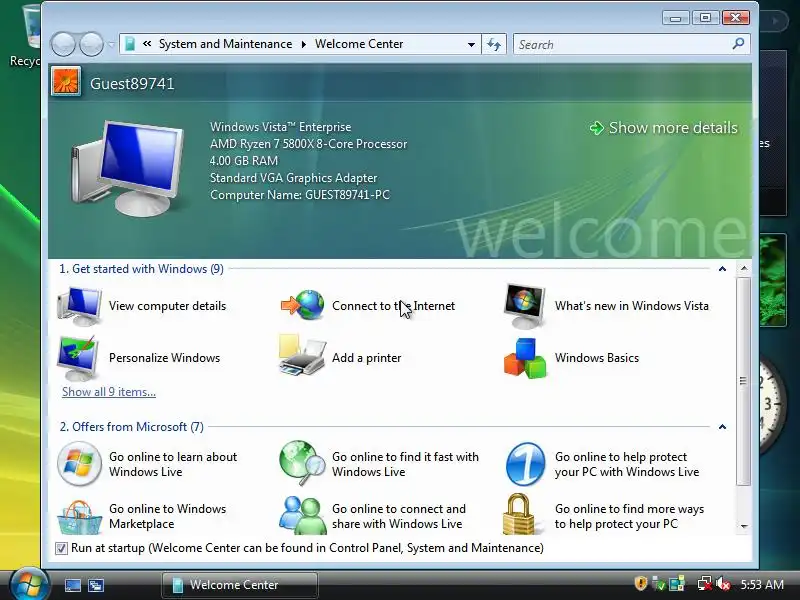Click the large computer monitor image
The width and height of the screenshot is (800, 600).
pos(128,168)
